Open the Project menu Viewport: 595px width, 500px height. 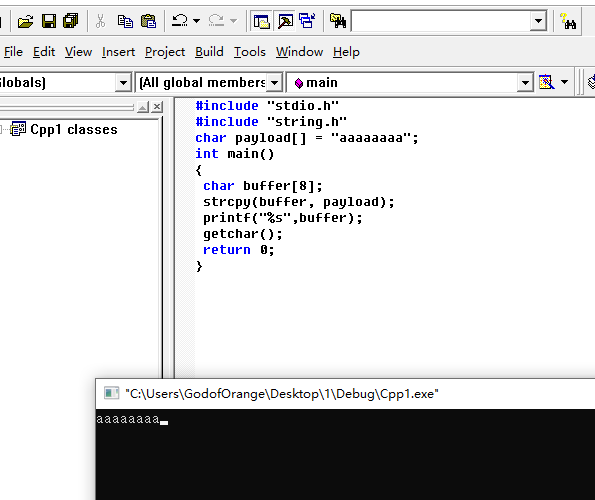165,52
